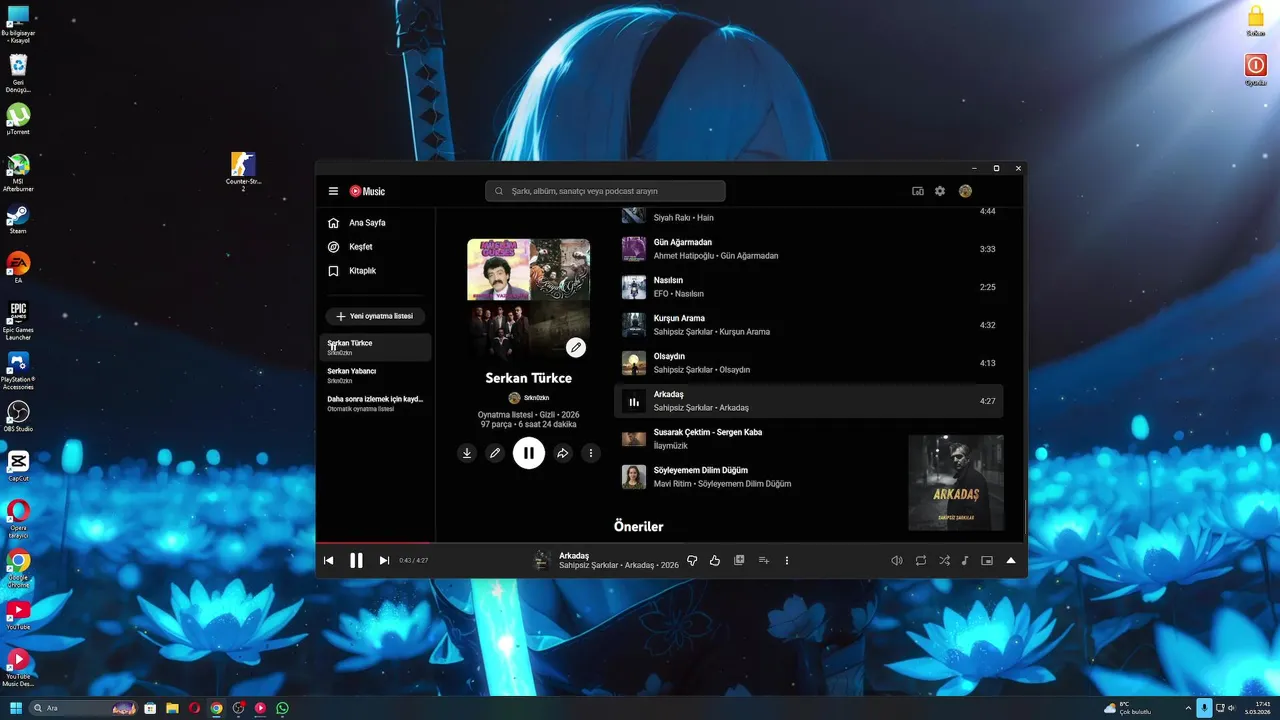Edit playlist using pencil button below title
This screenshot has width=1280, height=720.
click(x=494, y=453)
